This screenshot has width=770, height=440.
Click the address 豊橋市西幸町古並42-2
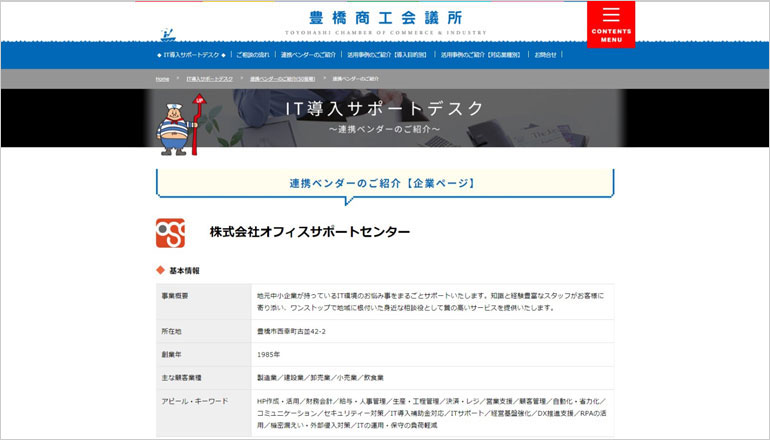(x=291, y=331)
